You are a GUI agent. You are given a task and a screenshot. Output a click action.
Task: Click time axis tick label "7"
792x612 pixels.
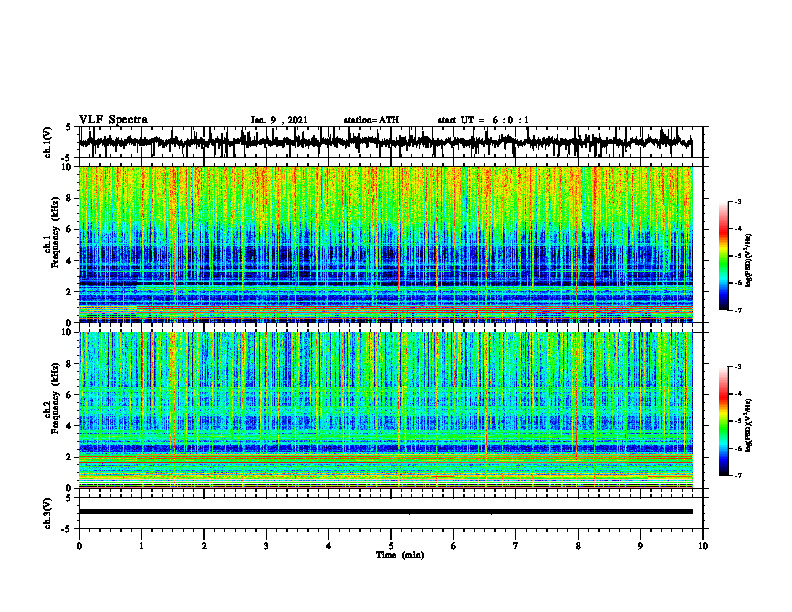[x=516, y=546]
